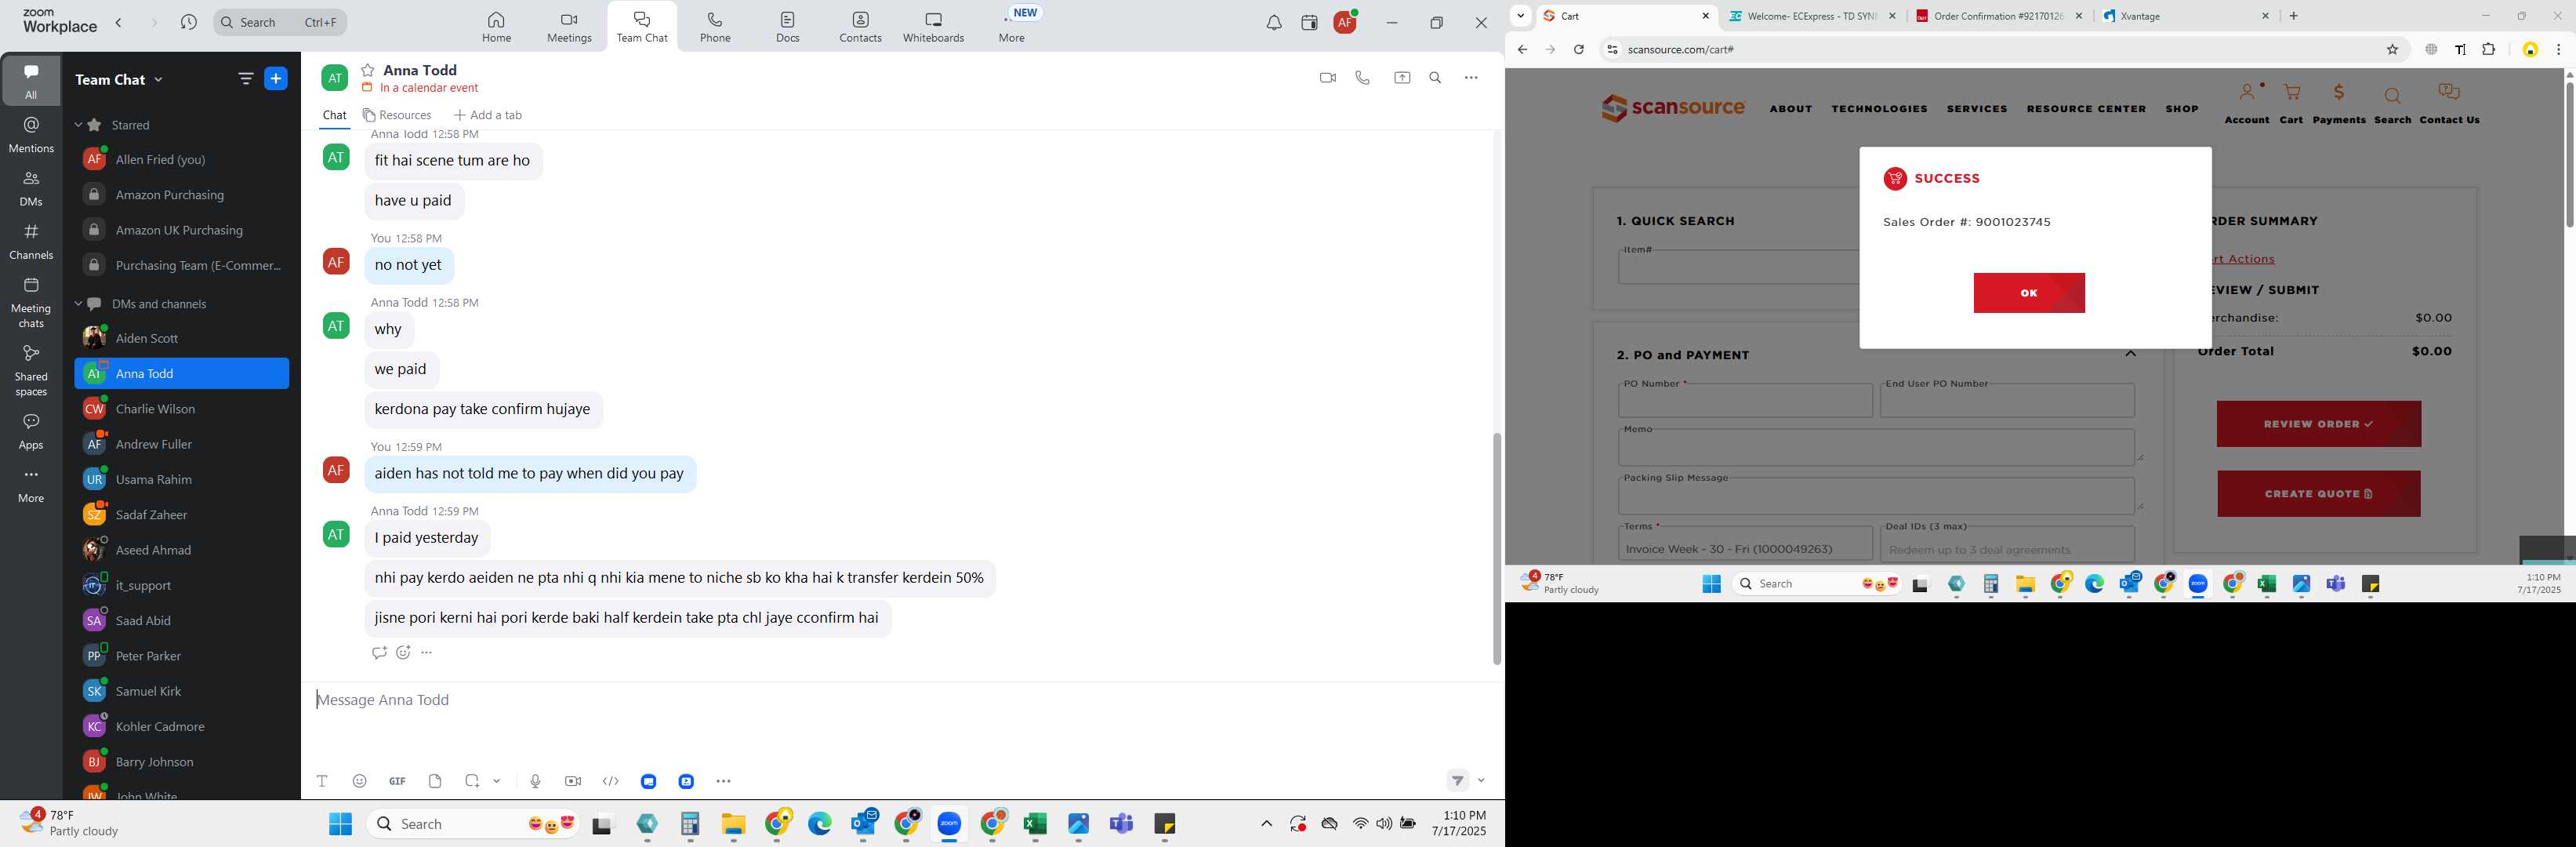Viewport: 2576px width, 847px height.
Task: Open the Charlie Wilson chat
Action: 182,409
